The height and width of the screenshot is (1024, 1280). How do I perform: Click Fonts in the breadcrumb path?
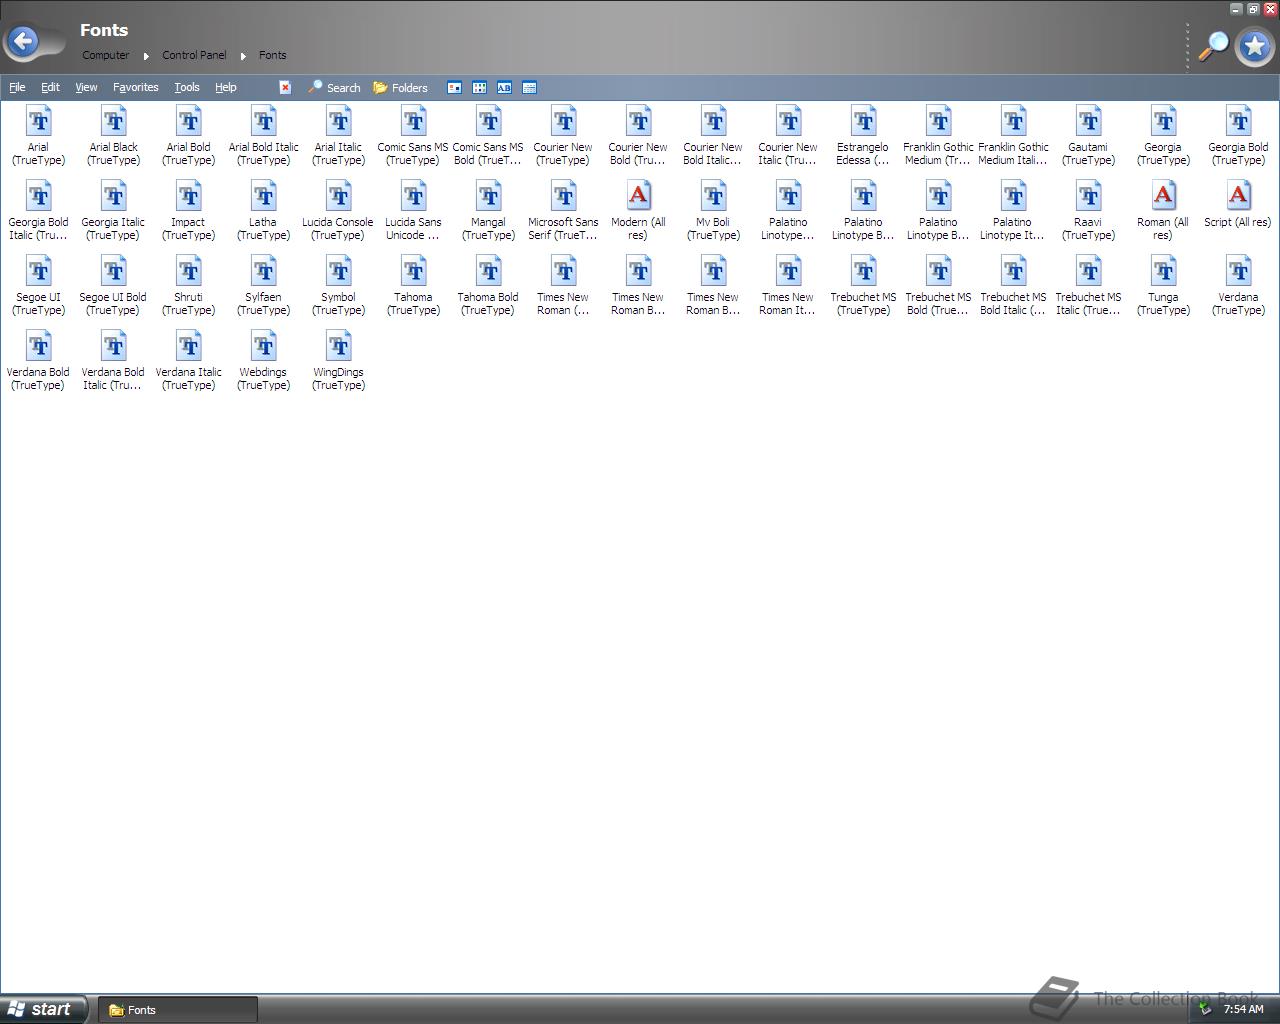point(272,55)
